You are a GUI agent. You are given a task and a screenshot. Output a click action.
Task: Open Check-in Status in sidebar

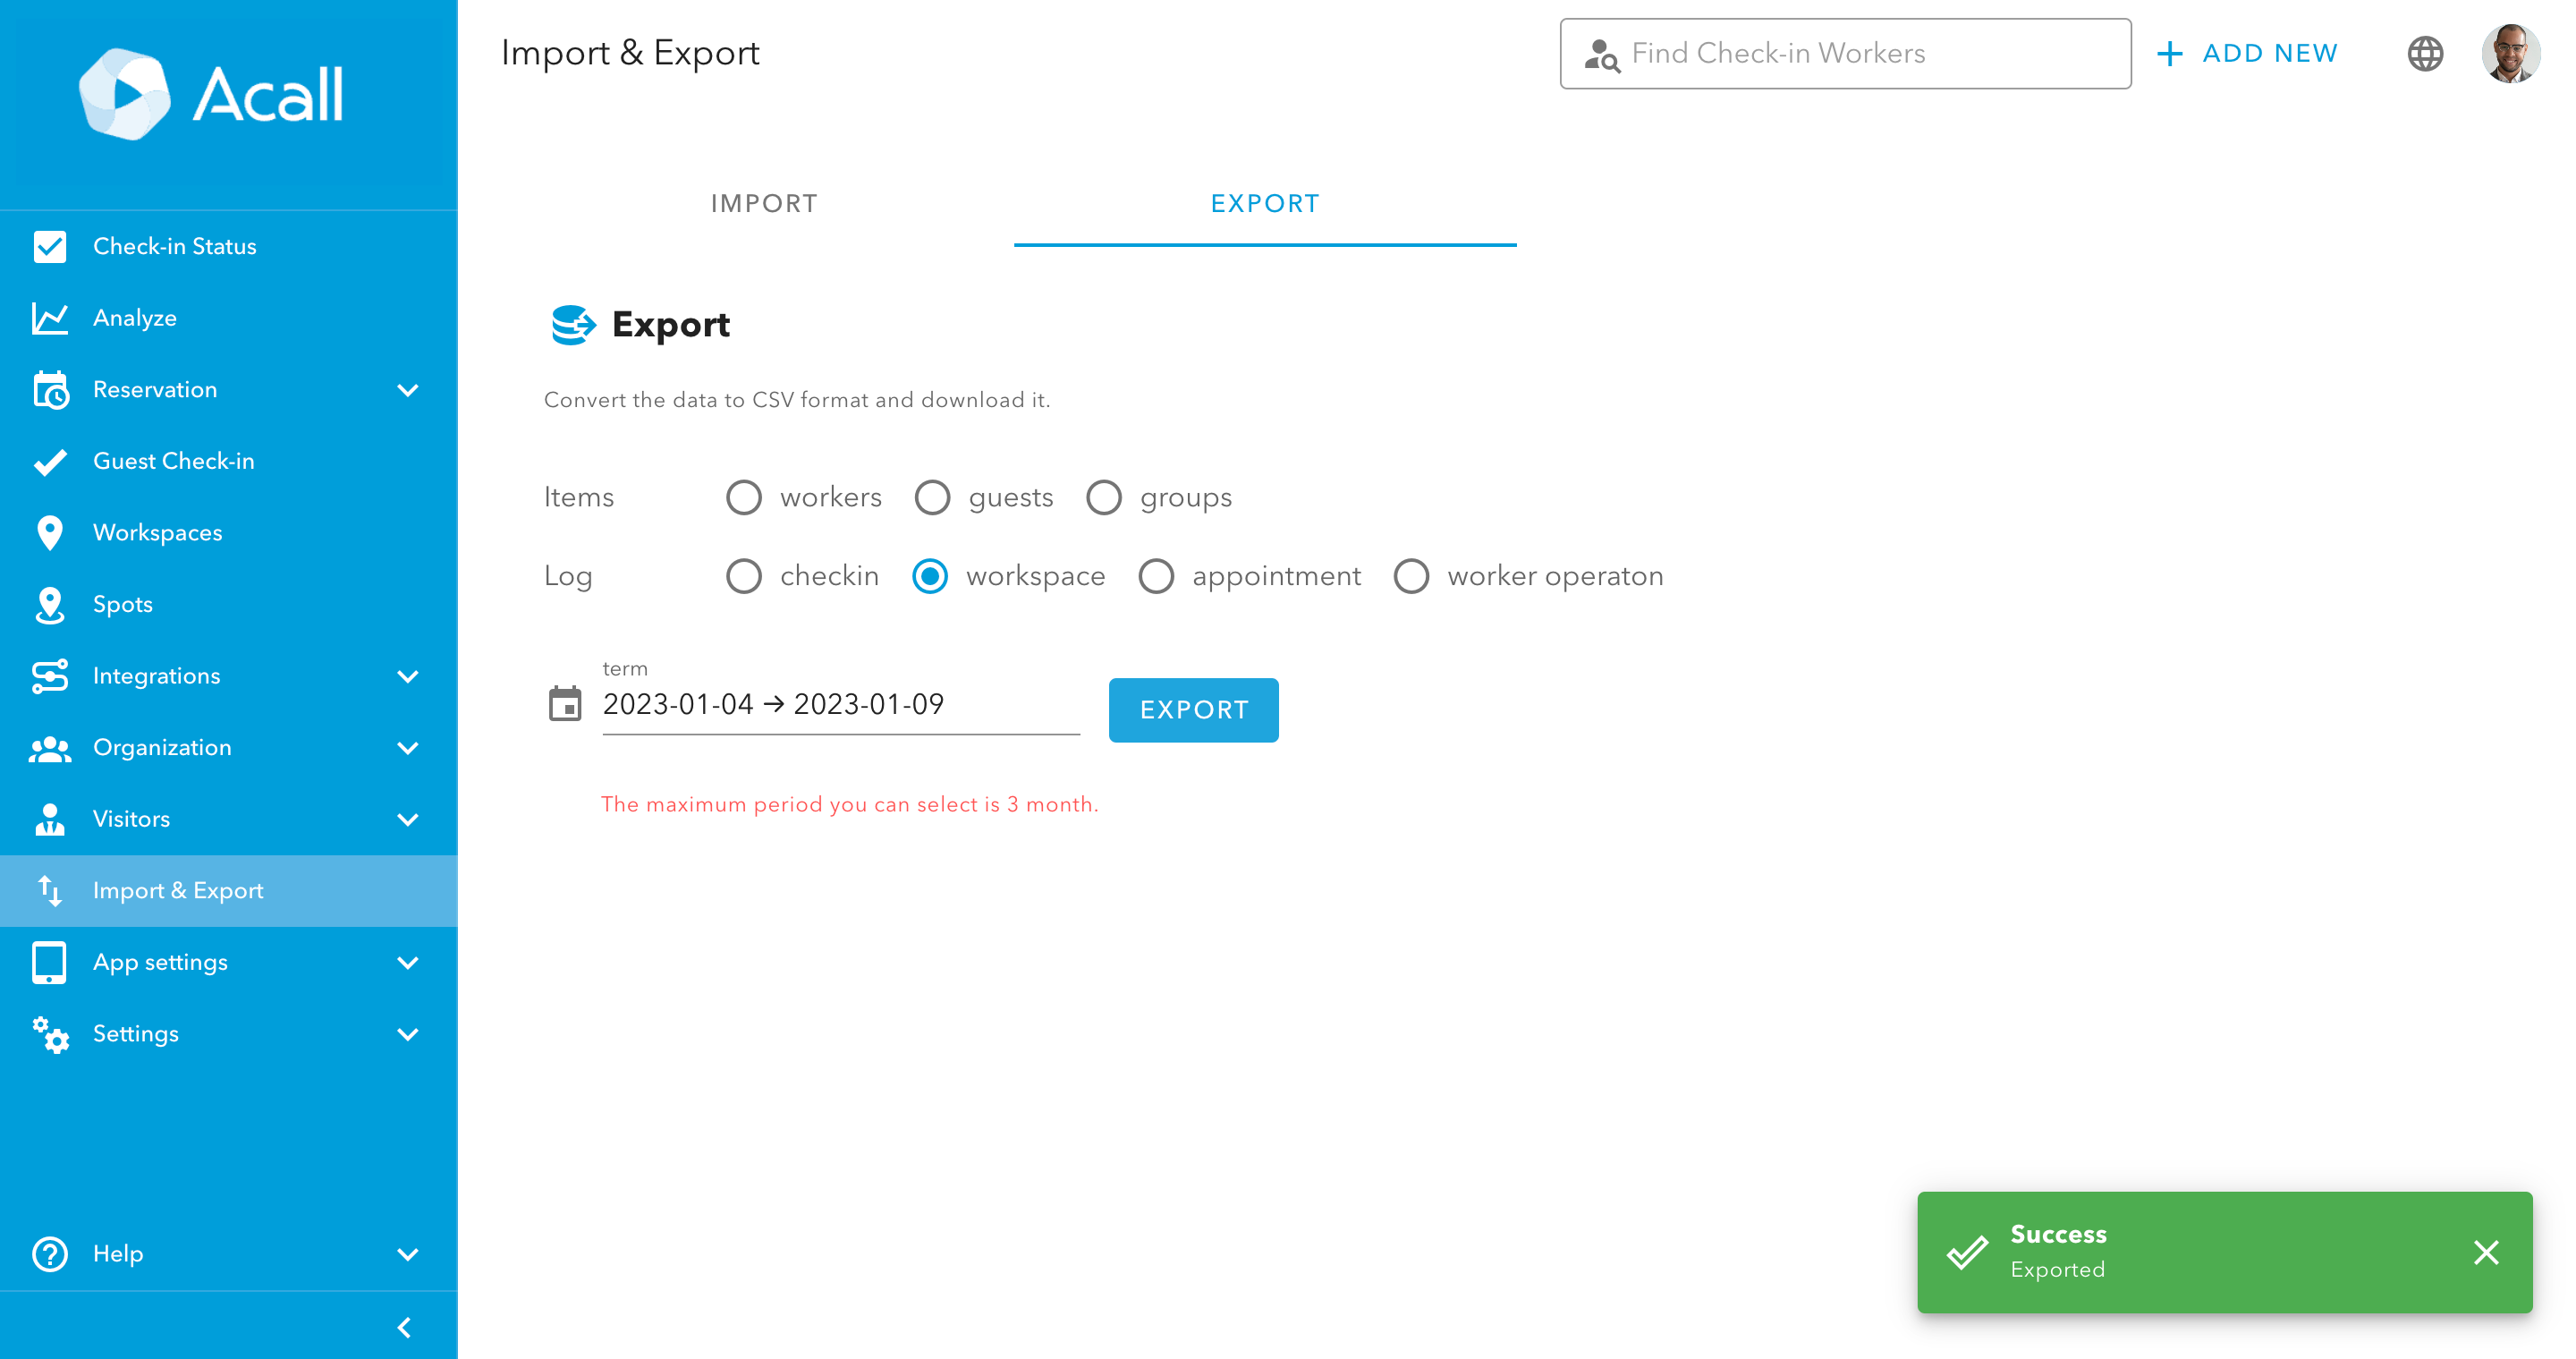229,246
